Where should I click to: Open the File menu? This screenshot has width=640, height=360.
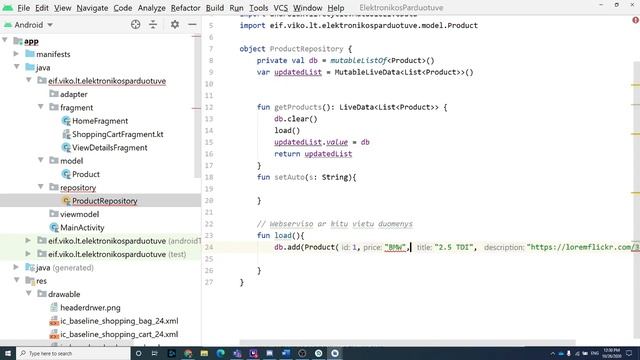[x=23, y=8]
